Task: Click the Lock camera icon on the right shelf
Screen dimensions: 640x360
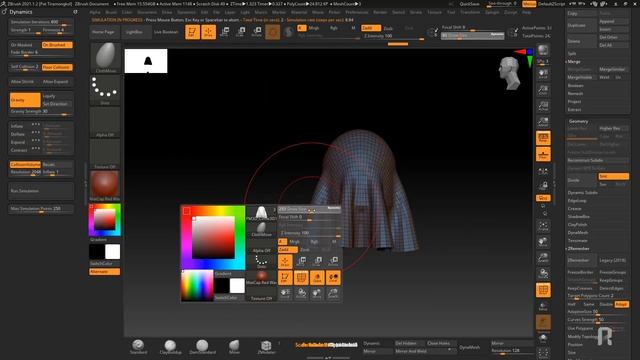Action: click(x=543, y=186)
